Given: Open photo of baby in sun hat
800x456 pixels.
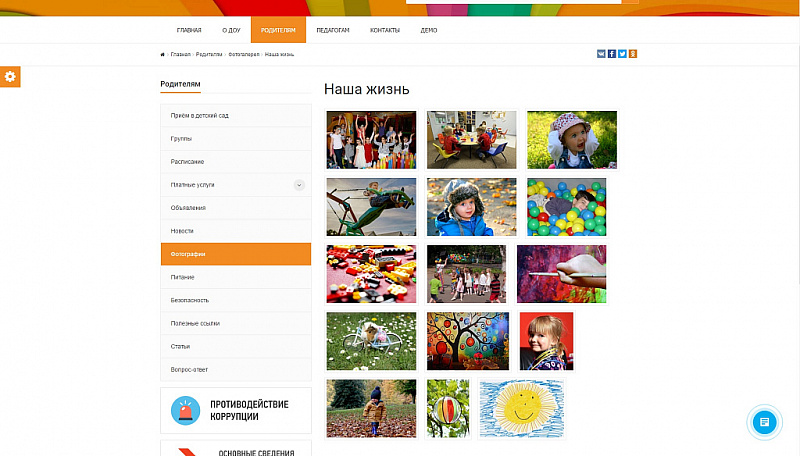Looking at the screenshot, I should (x=572, y=140).
